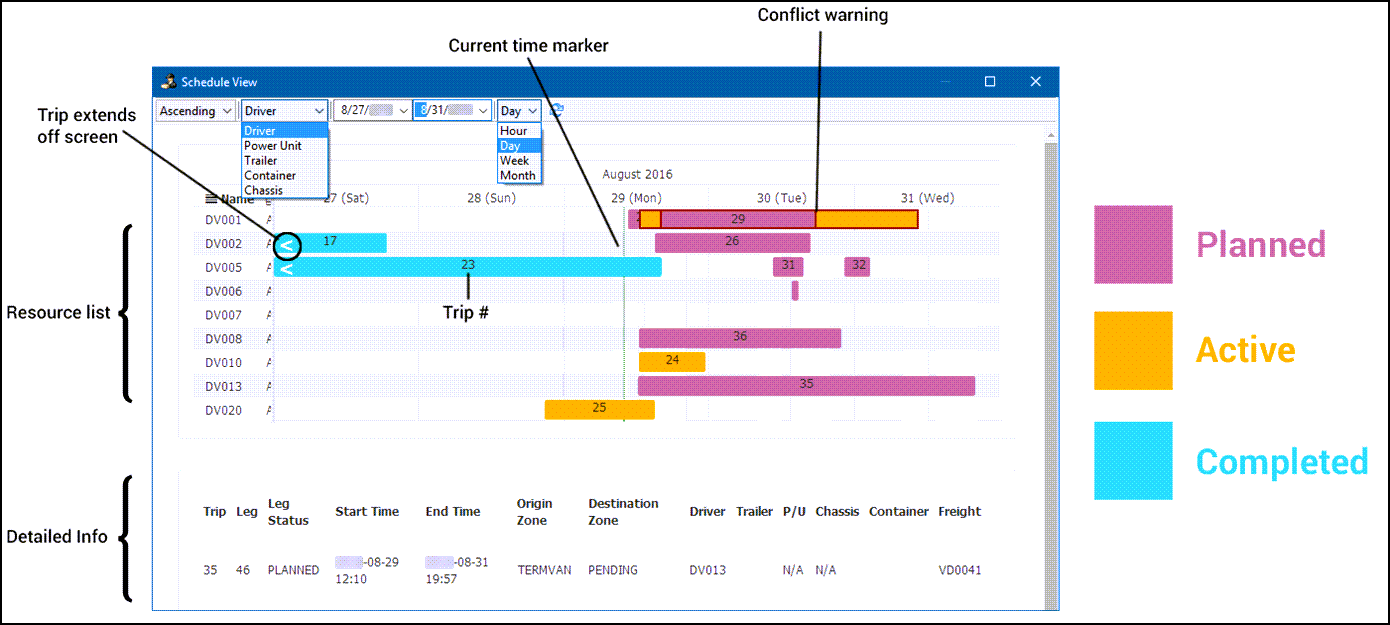This screenshot has width=1390, height=625.
Task: Click the hamburger icon beside Name
Action: click(x=211, y=199)
